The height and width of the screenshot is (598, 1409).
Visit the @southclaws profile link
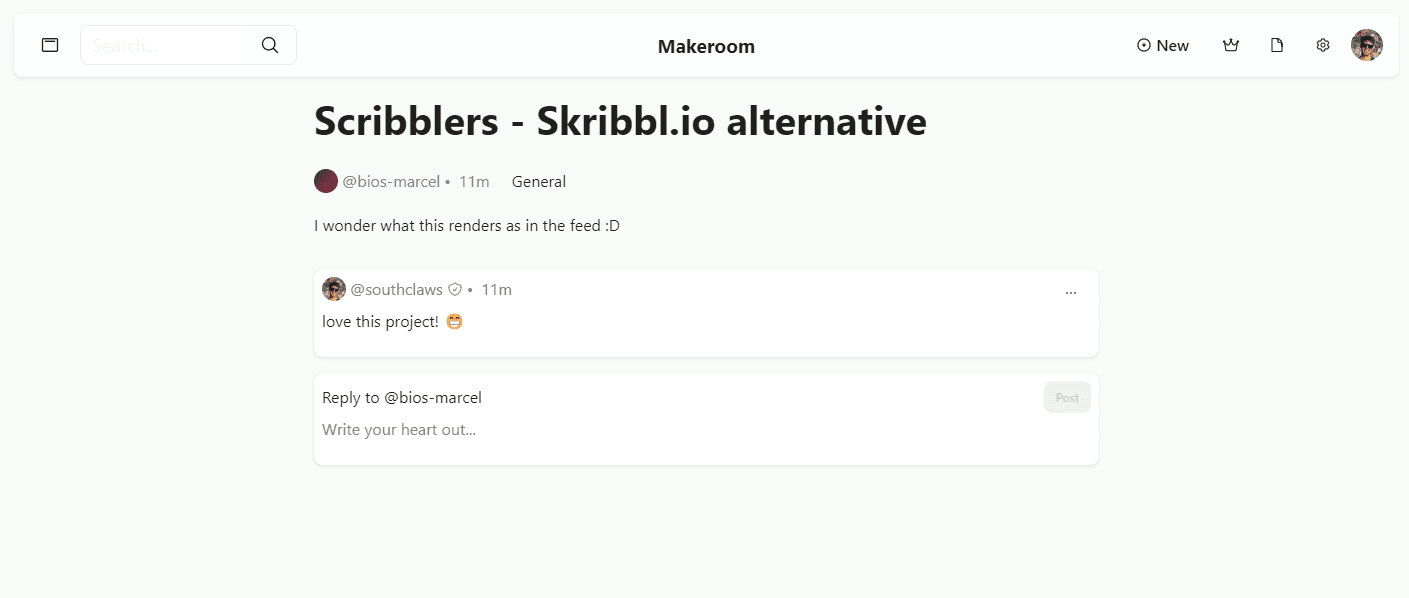(x=396, y=290)
